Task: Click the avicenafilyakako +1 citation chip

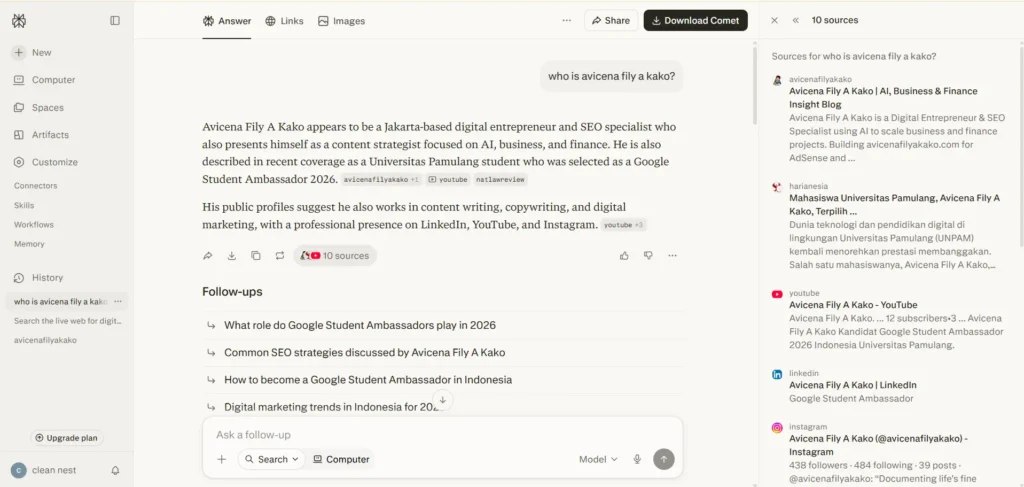Action: pos(381,180)
